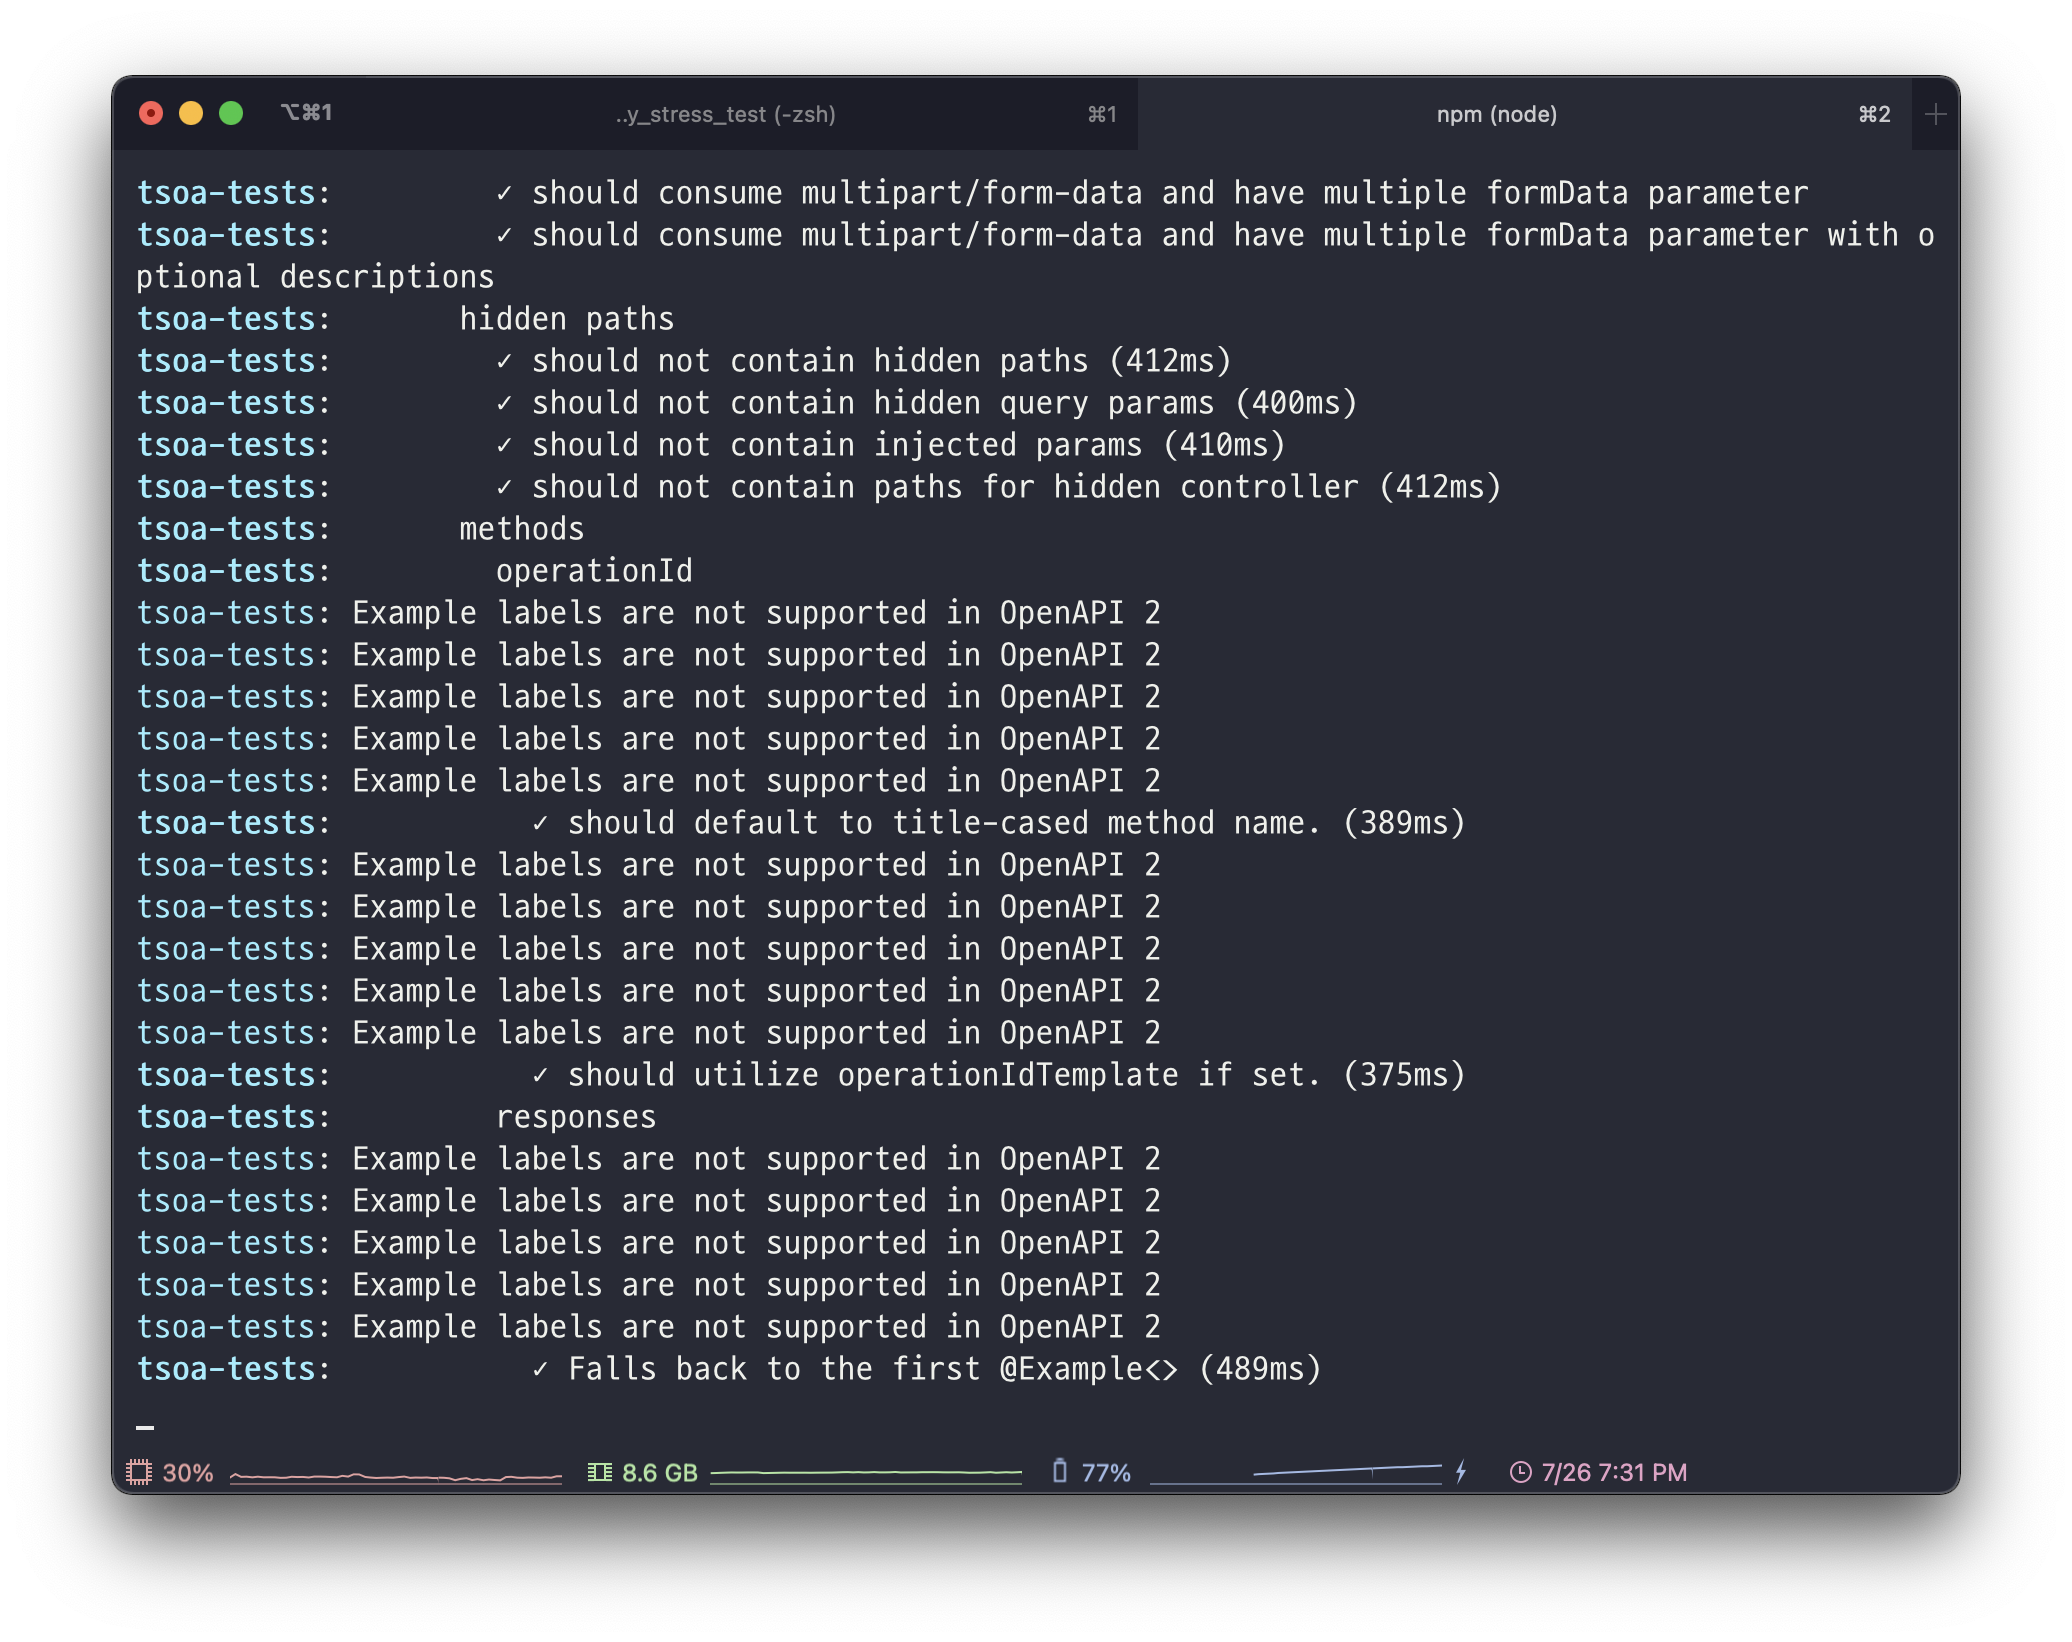Click the memory RAM icon in status bar
This screenshot has height=1642, width=2072.
point(600,1472)
